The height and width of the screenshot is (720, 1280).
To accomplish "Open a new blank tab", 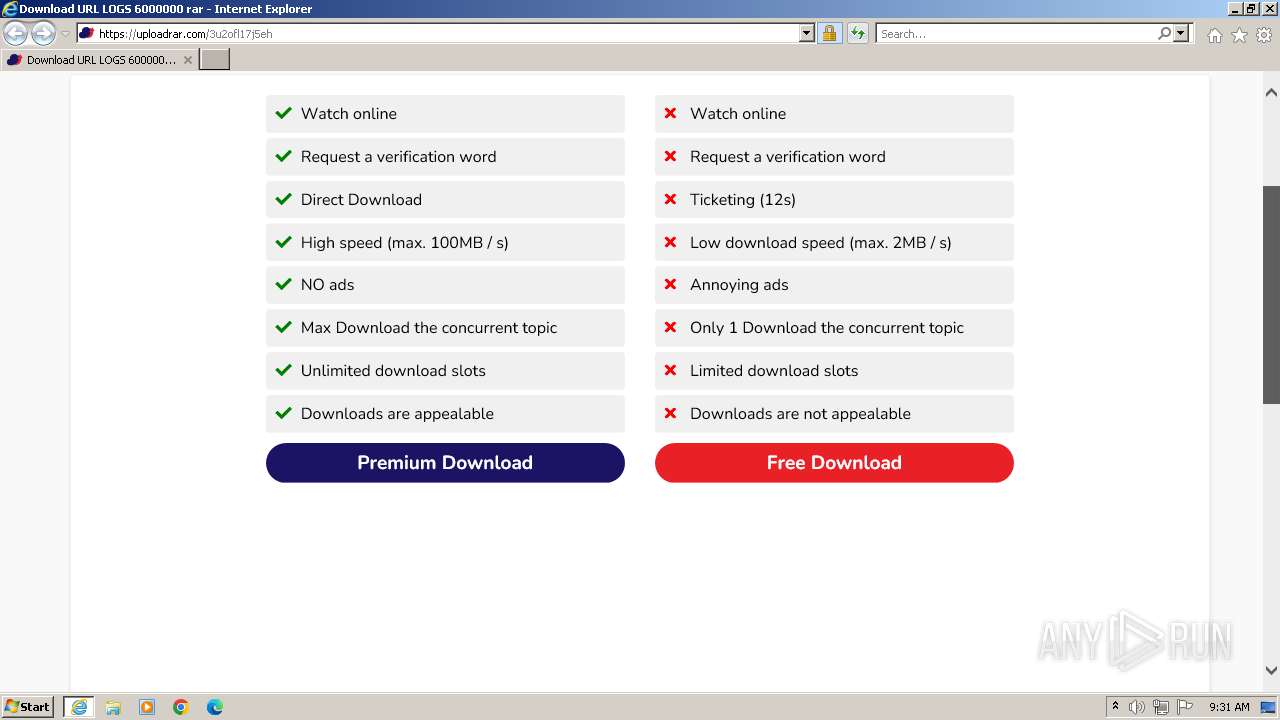I will coord(215,59).
